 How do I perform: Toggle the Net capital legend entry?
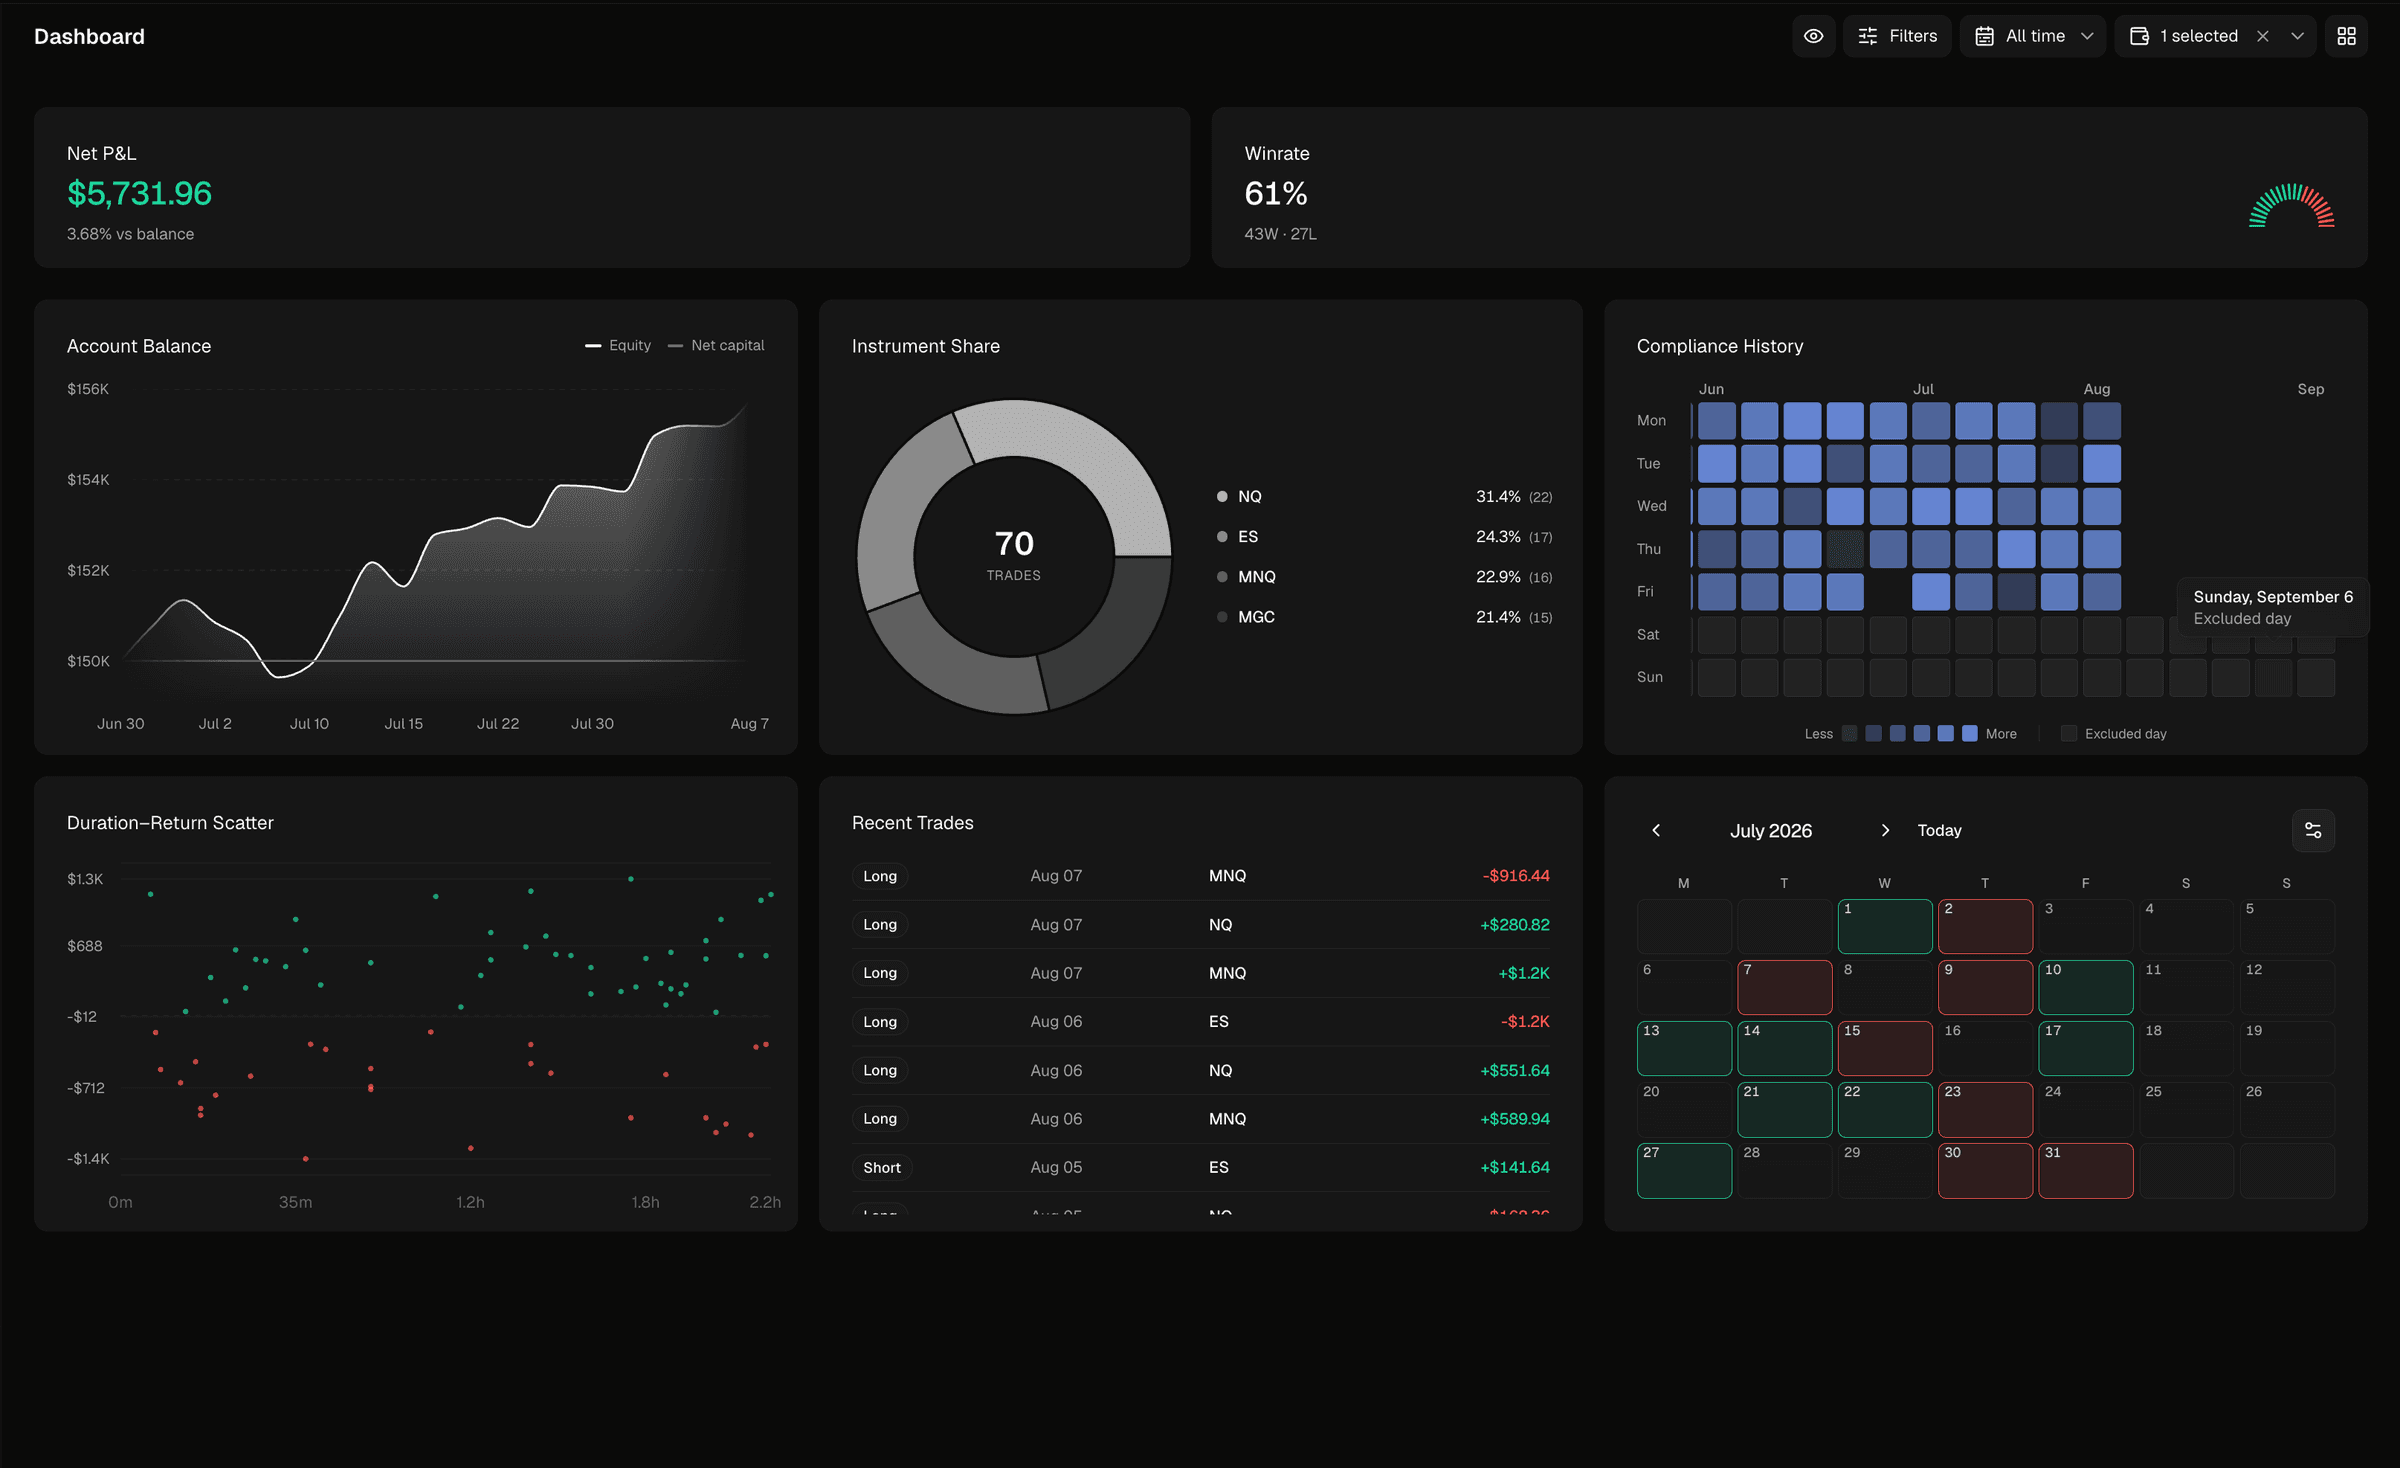[x=716, y=345]
